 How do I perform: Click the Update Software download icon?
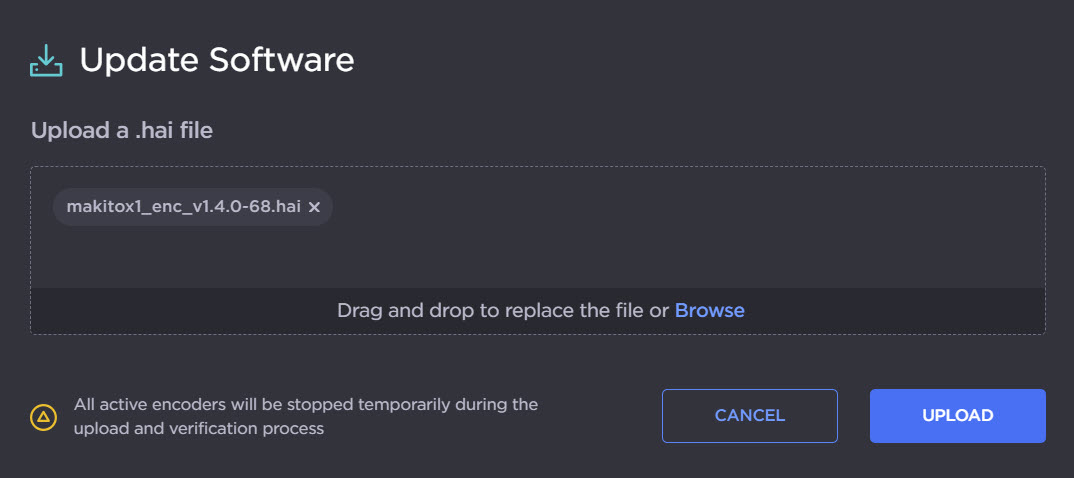tap(46, 61)
